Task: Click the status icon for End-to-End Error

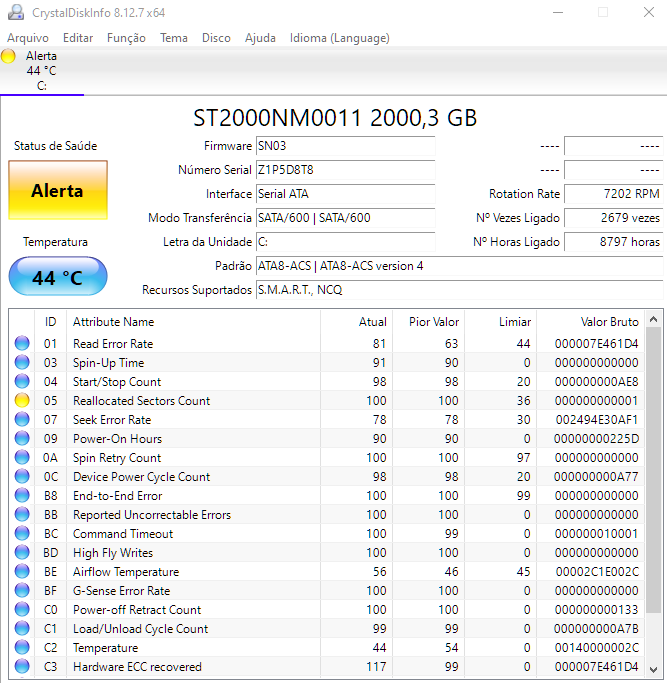Action: [x=22, y=495]
